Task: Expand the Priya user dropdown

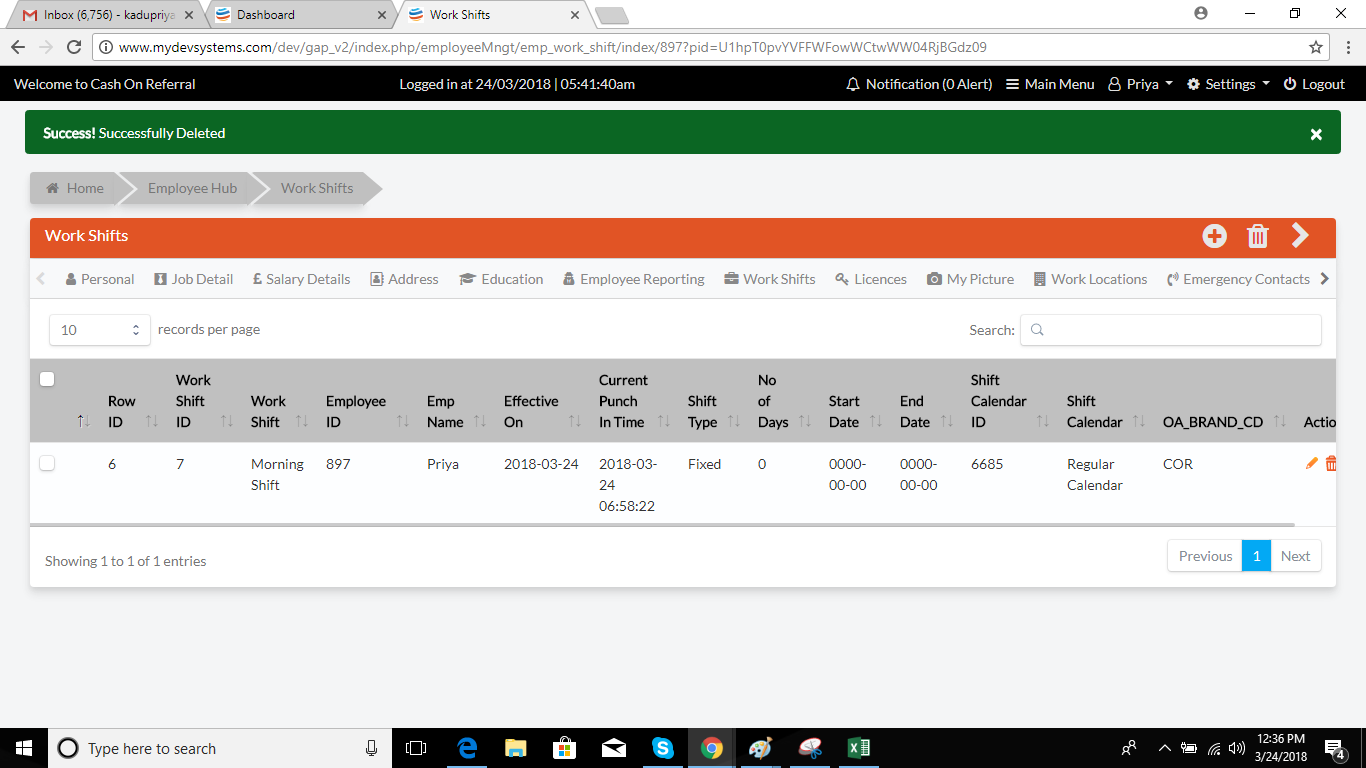Action: [1141, 84]
